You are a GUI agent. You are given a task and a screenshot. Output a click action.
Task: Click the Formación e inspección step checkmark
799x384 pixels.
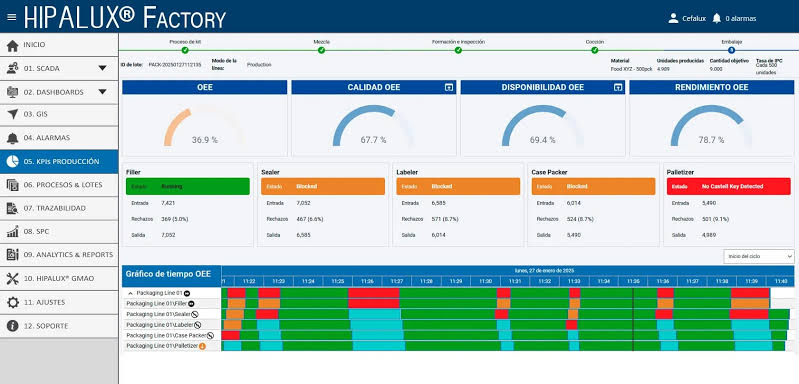(x=458, y=50)
